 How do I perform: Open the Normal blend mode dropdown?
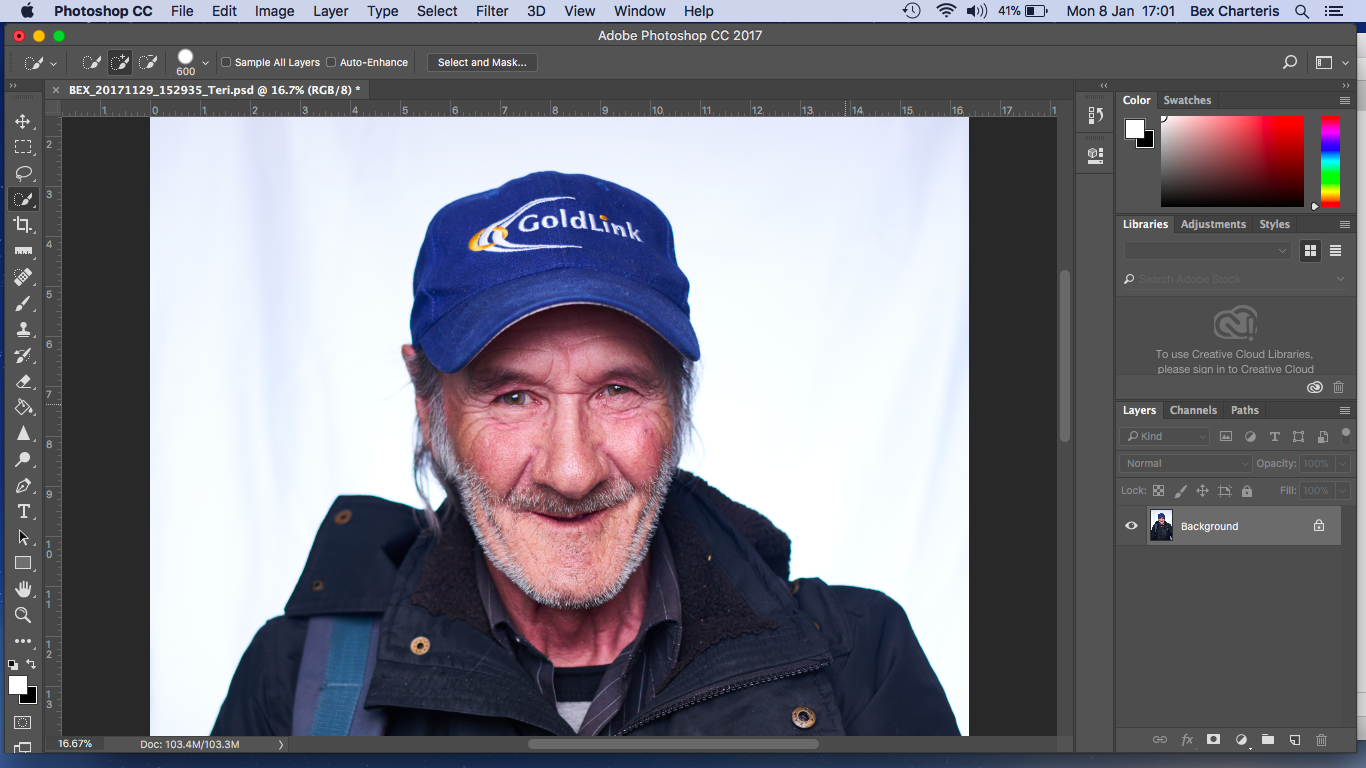point(1185,464)
